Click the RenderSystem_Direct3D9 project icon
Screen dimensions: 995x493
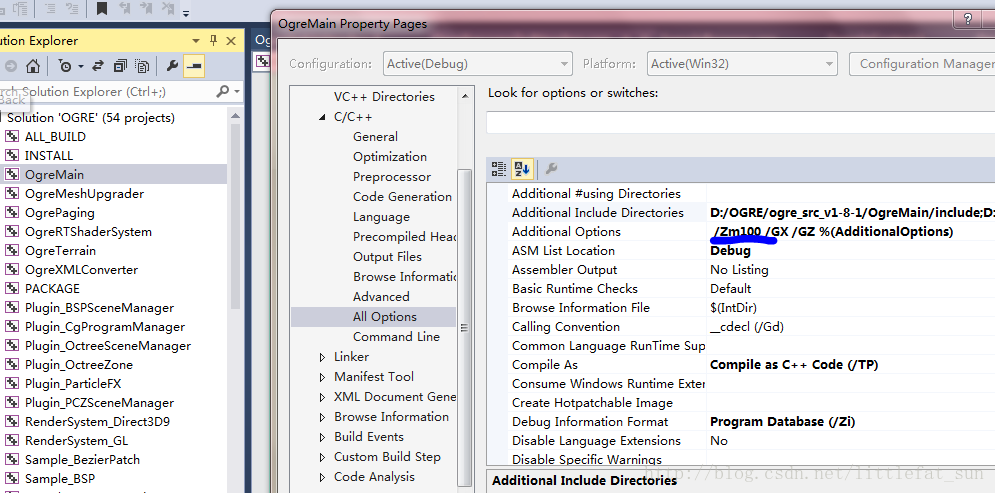pos(12,422)
